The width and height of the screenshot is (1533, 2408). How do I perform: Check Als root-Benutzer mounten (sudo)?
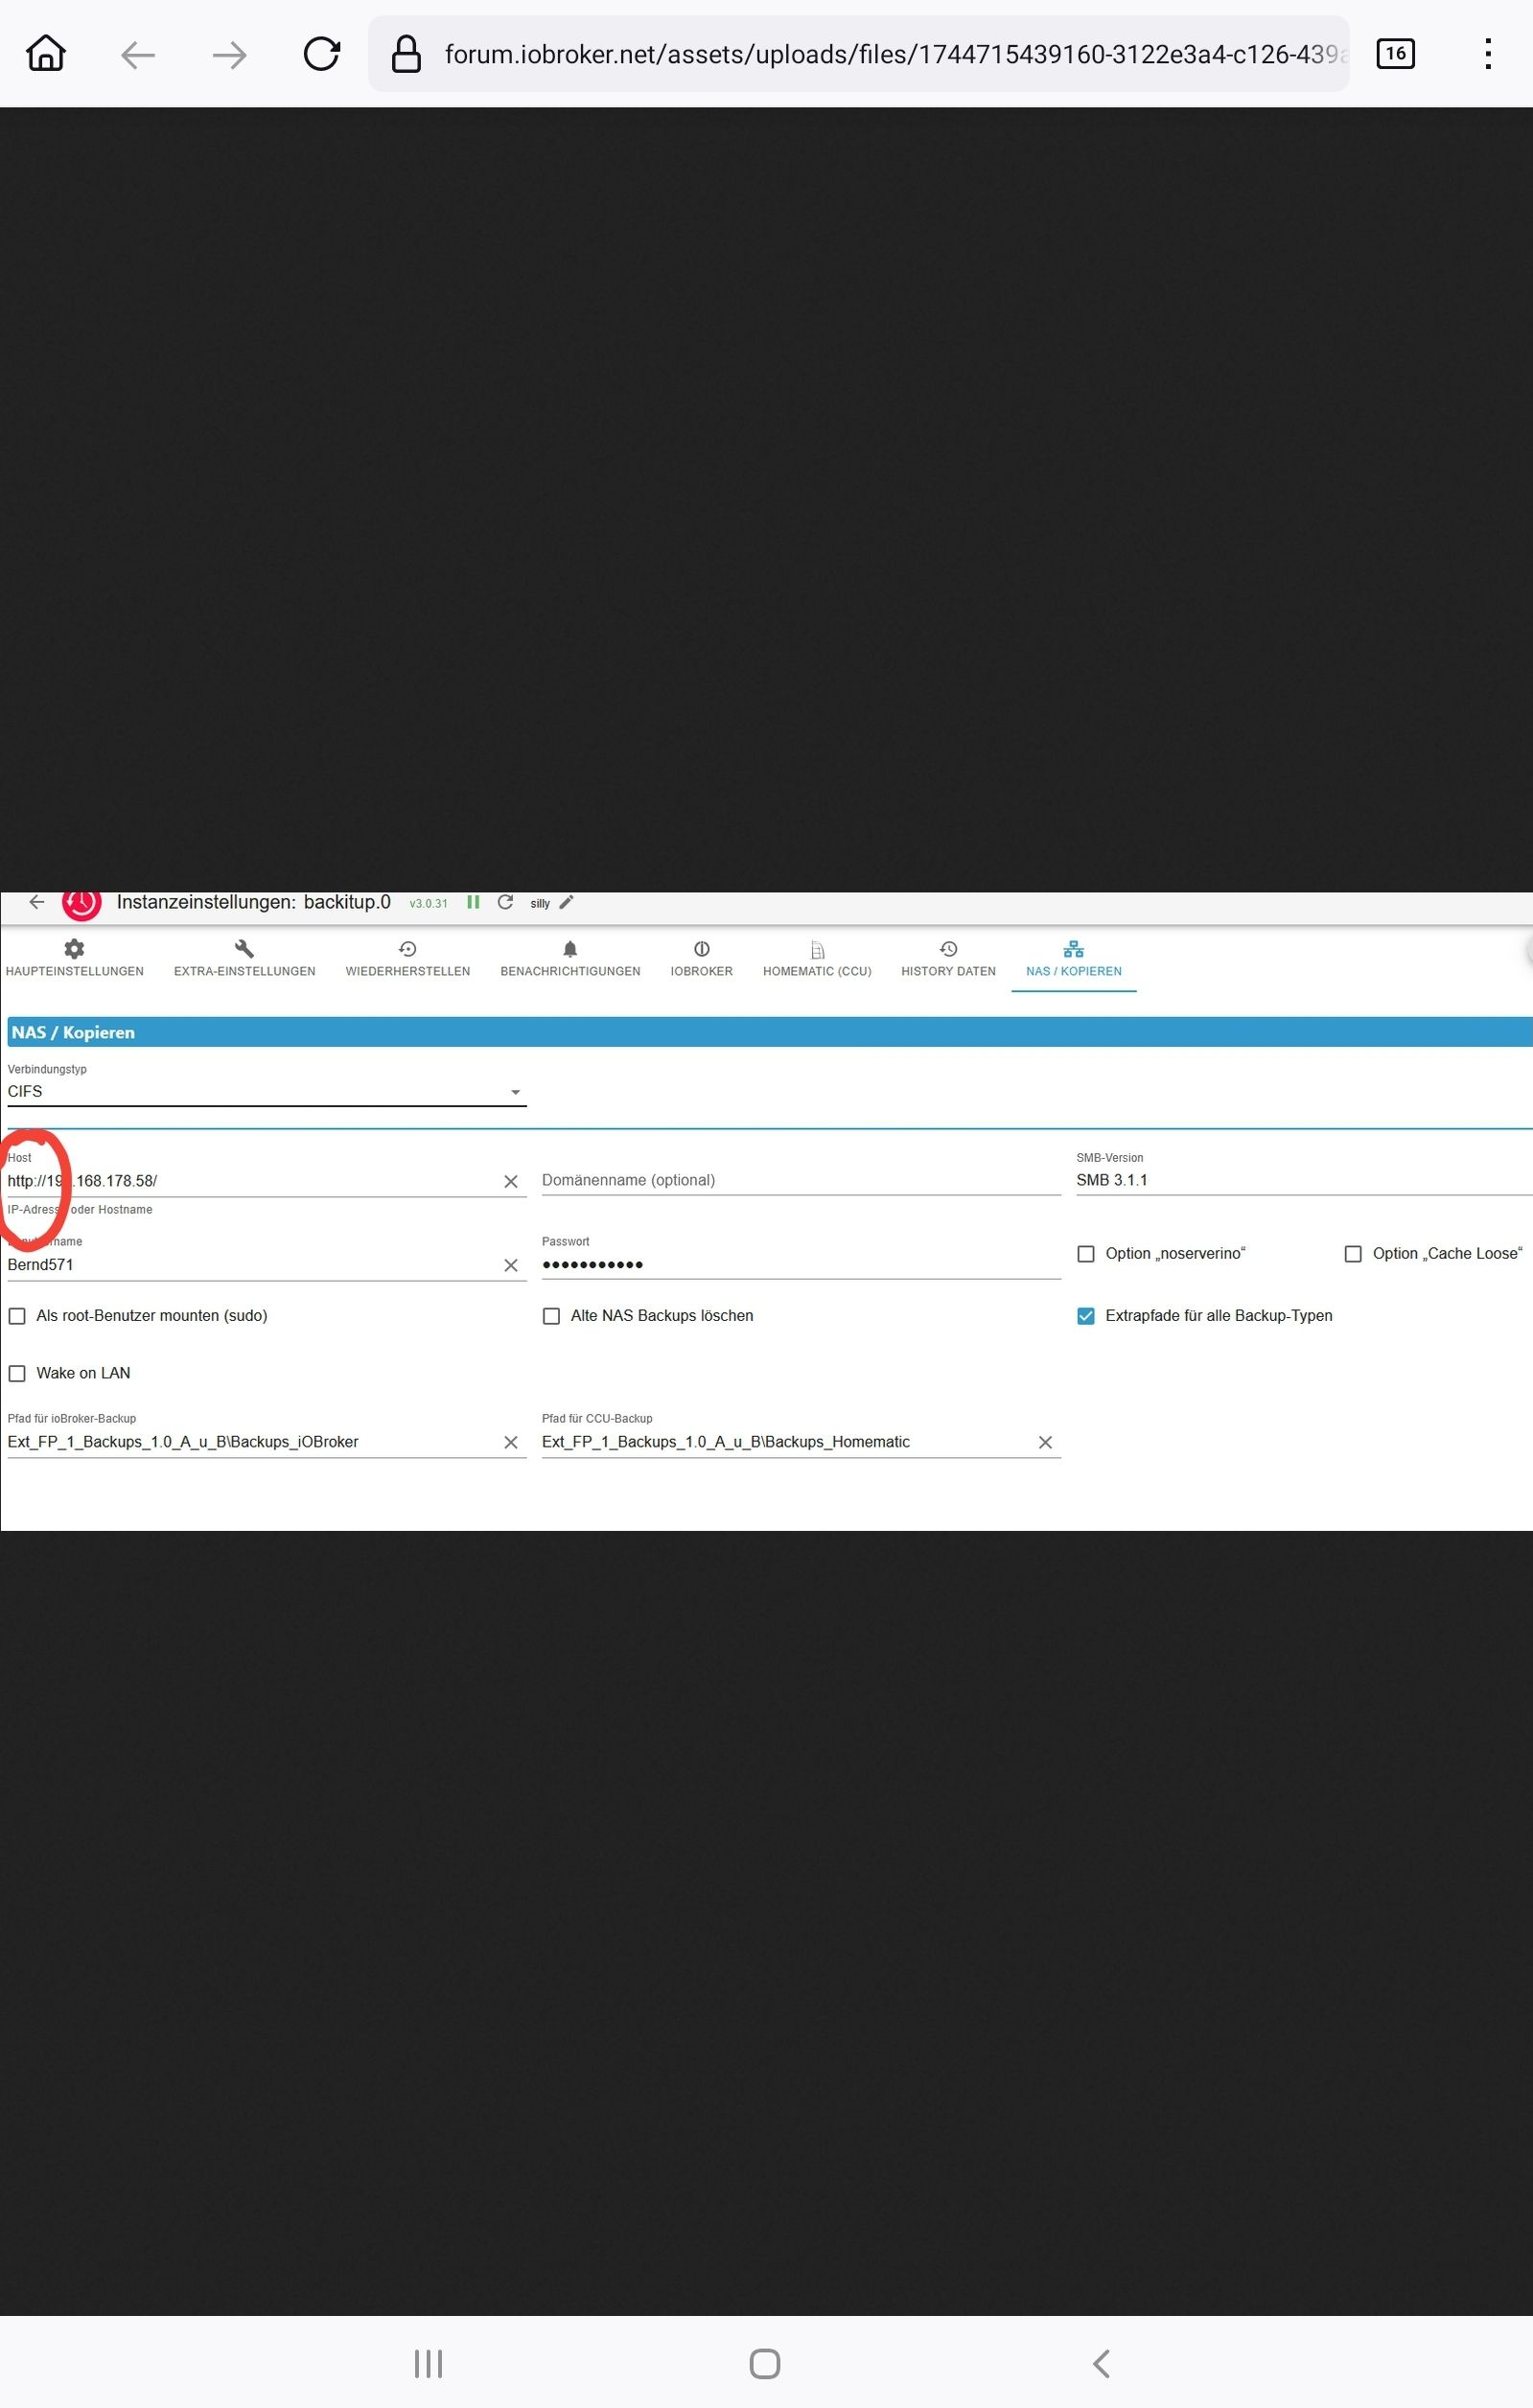click(x=17, y=1316)
